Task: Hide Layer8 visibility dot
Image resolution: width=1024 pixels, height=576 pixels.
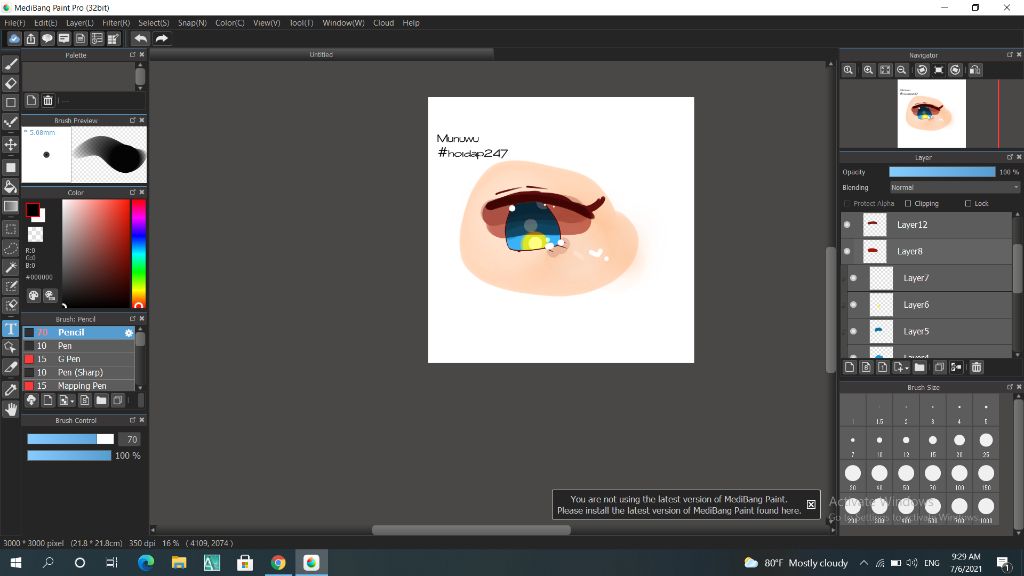Action: click(847, 251)
